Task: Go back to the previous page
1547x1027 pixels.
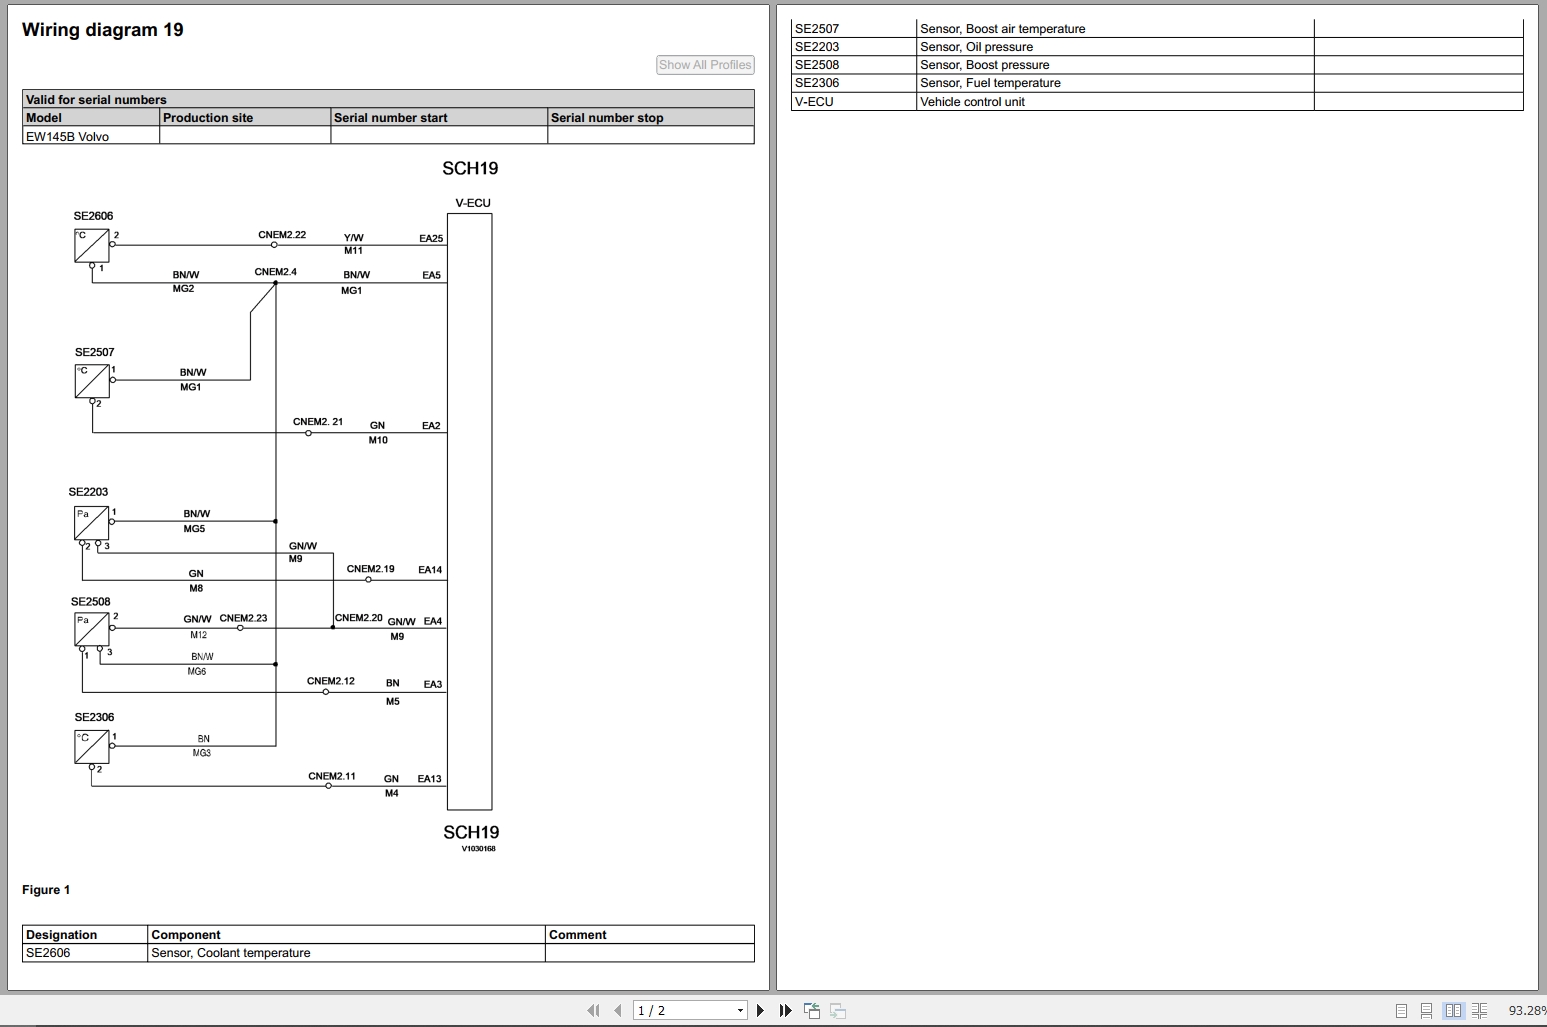Action: pos(618,1010)
